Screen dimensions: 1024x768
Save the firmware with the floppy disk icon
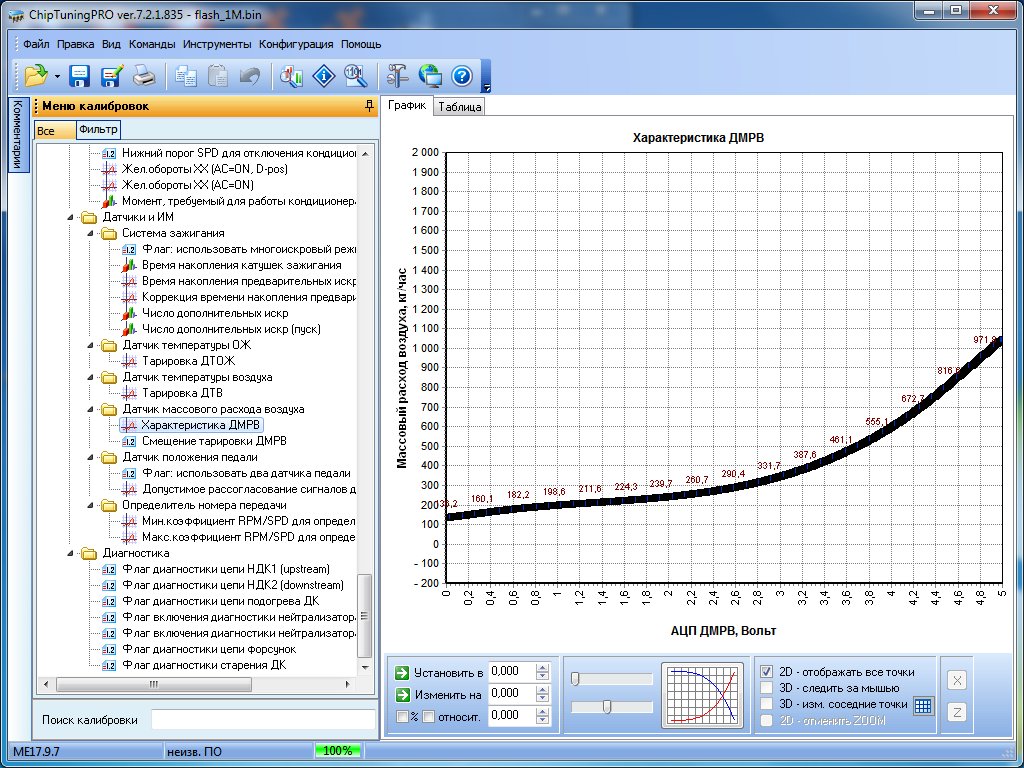(x=80, y=75)
